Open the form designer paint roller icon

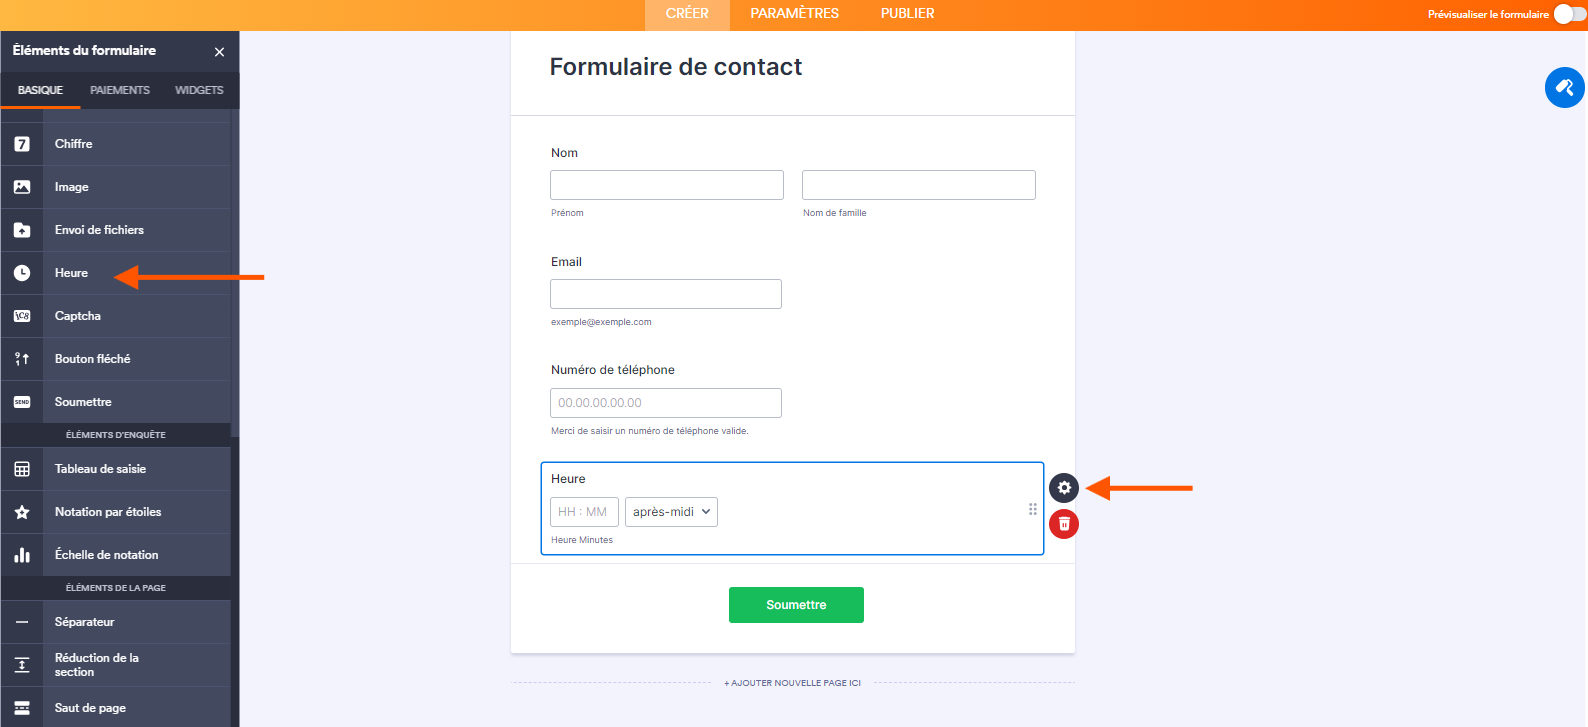click(x=1565, y=88)
